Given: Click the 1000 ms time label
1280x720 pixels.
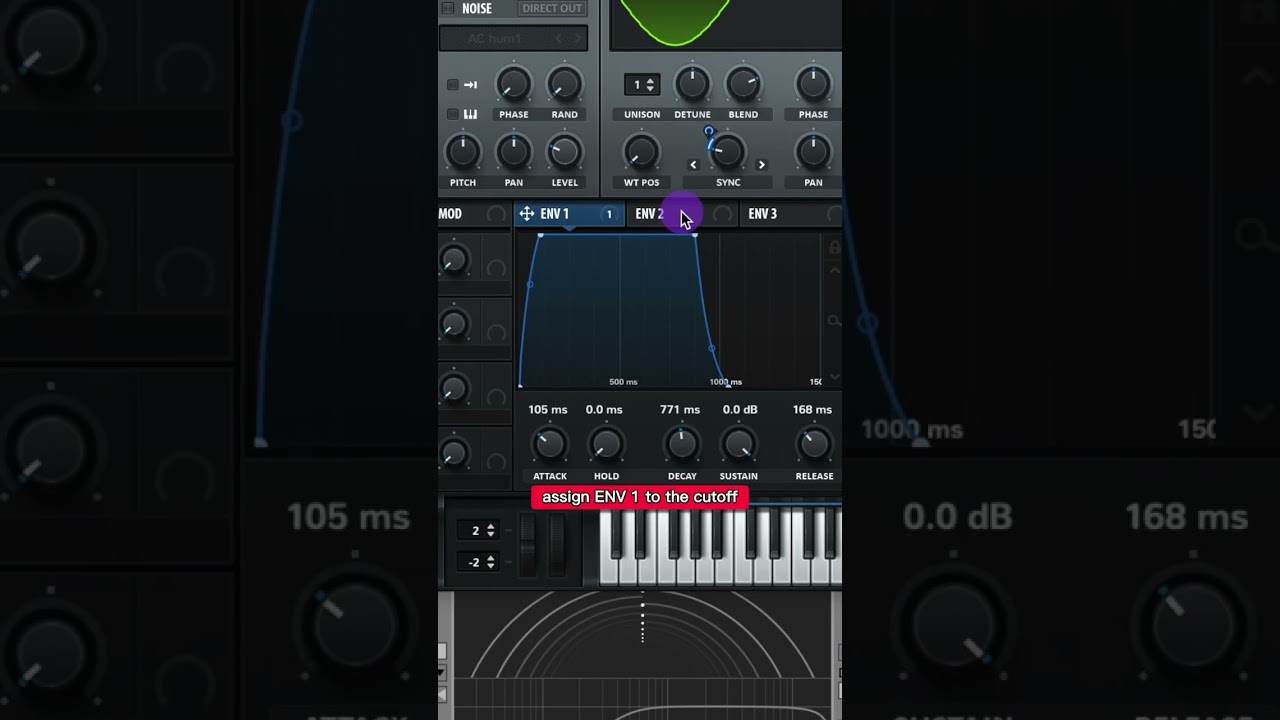Looking at the screenshot, I should point(726,382).
